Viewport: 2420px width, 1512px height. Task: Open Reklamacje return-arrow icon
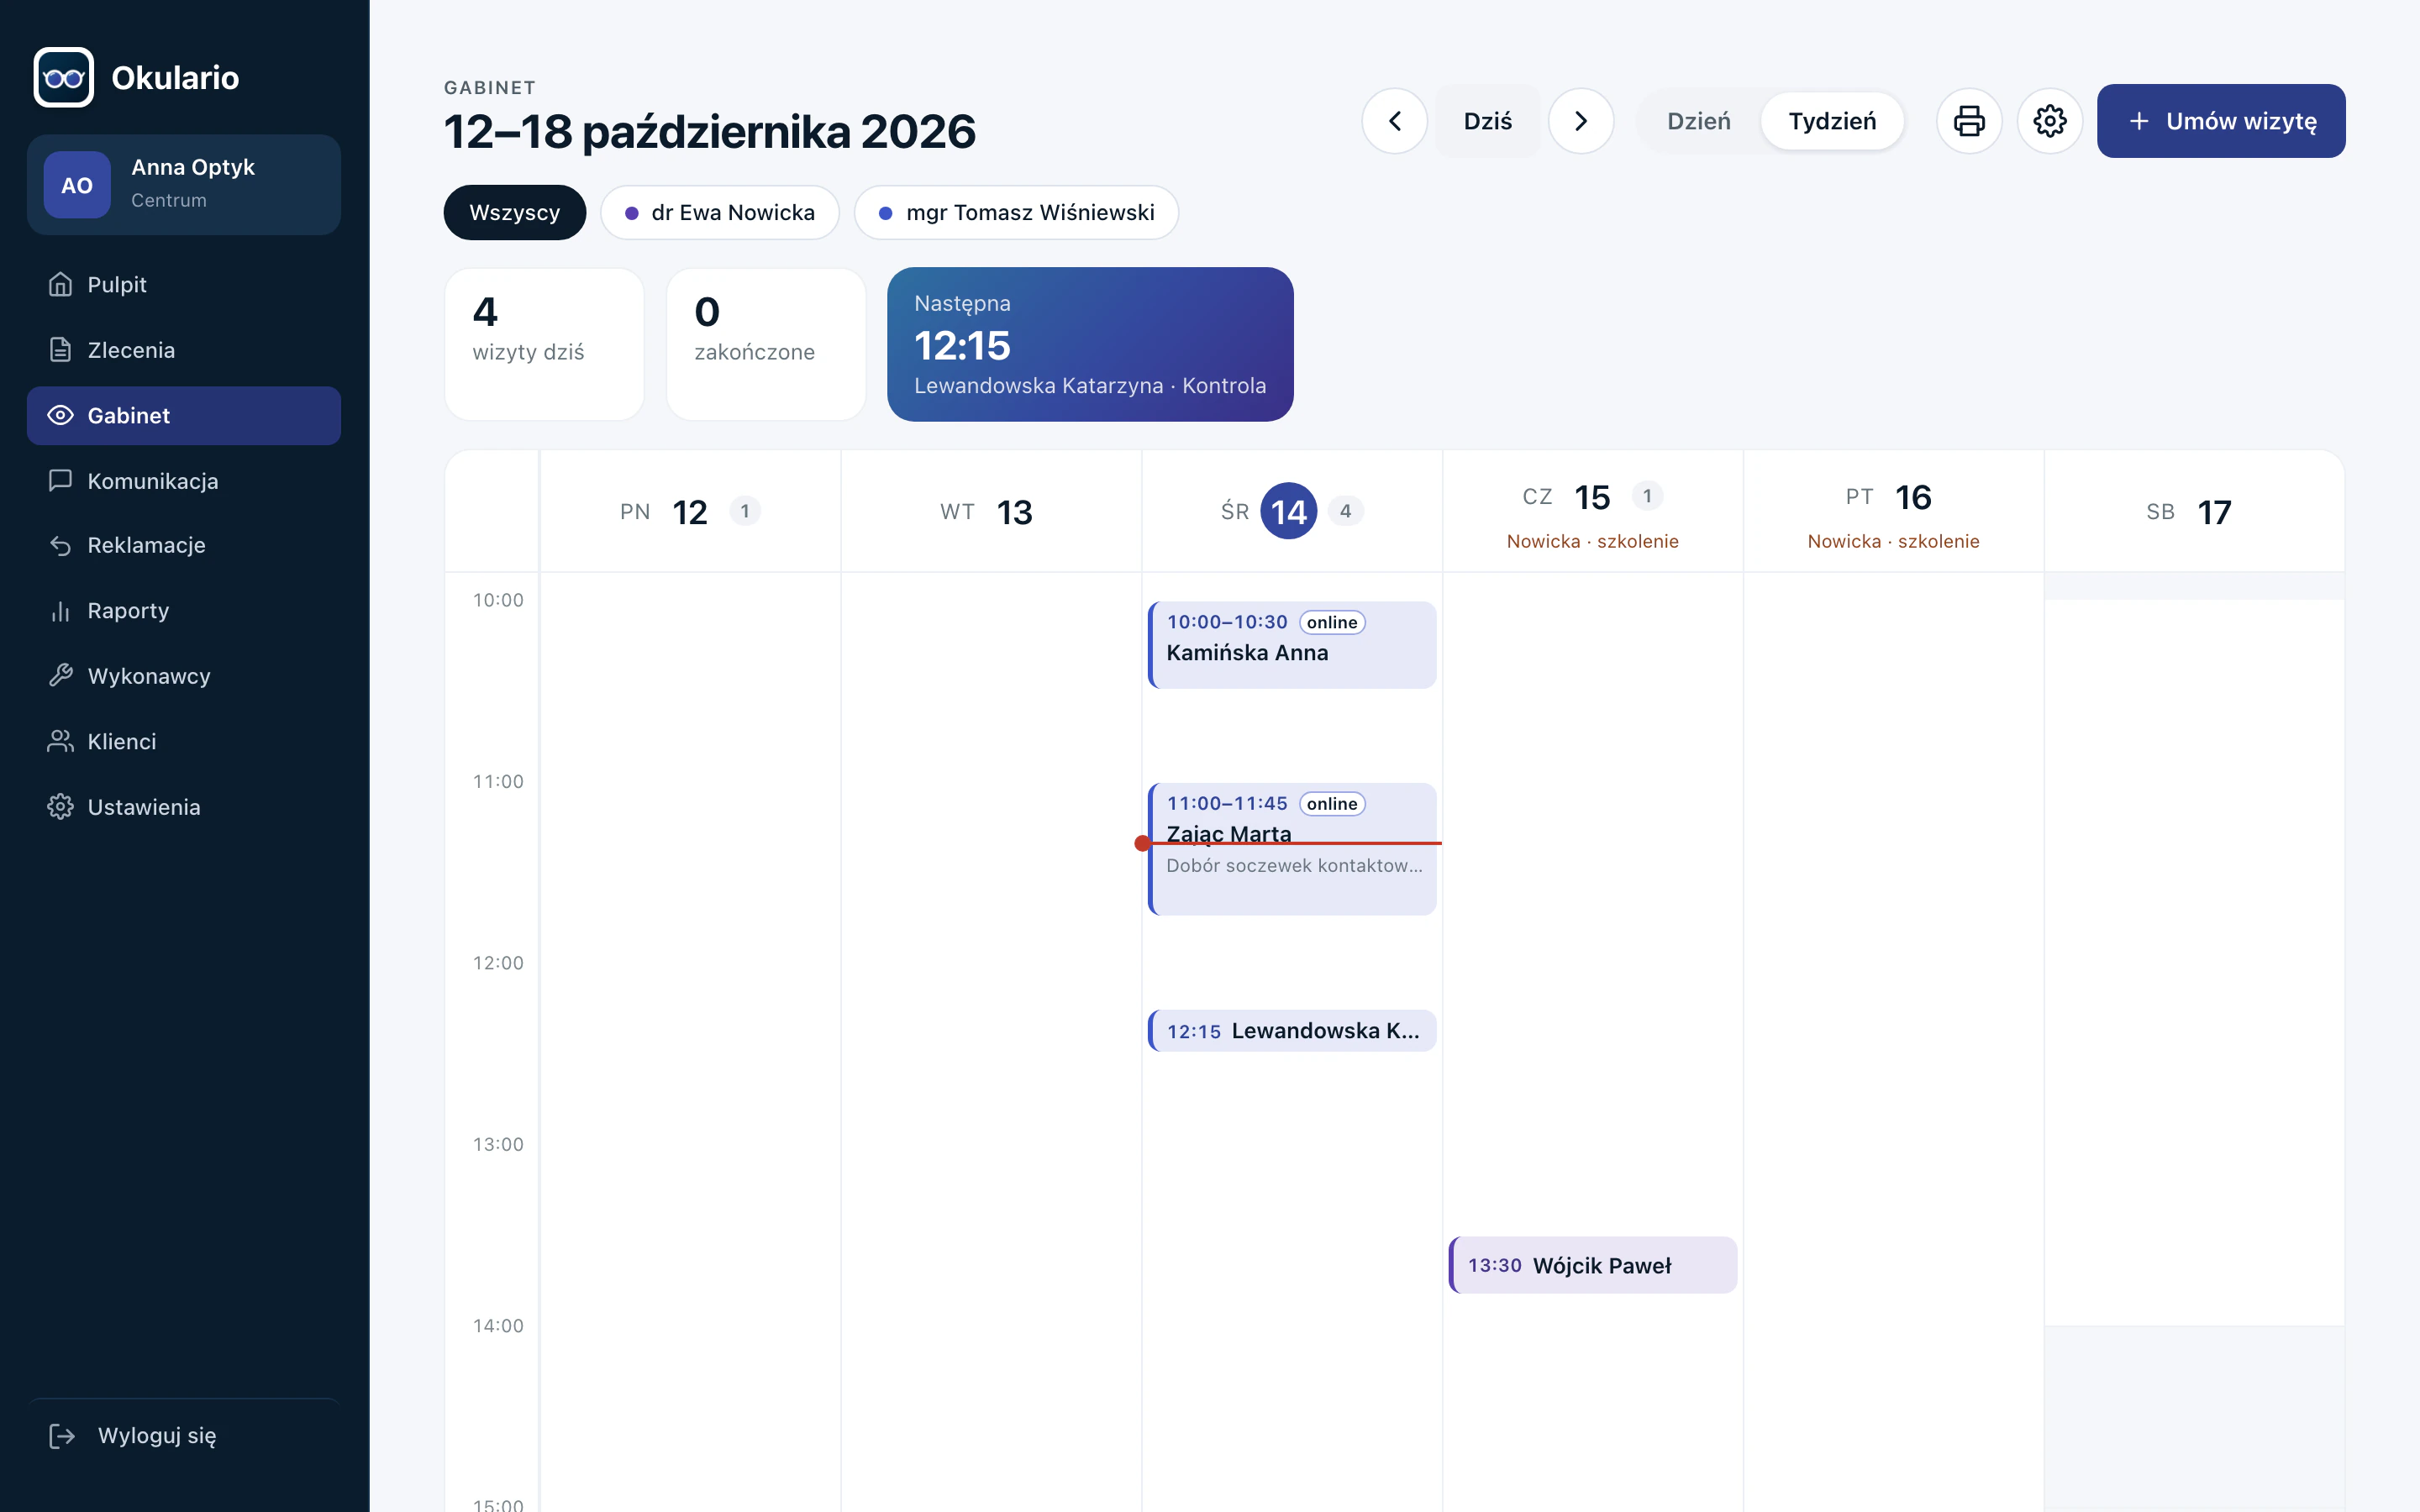[60, 545]
